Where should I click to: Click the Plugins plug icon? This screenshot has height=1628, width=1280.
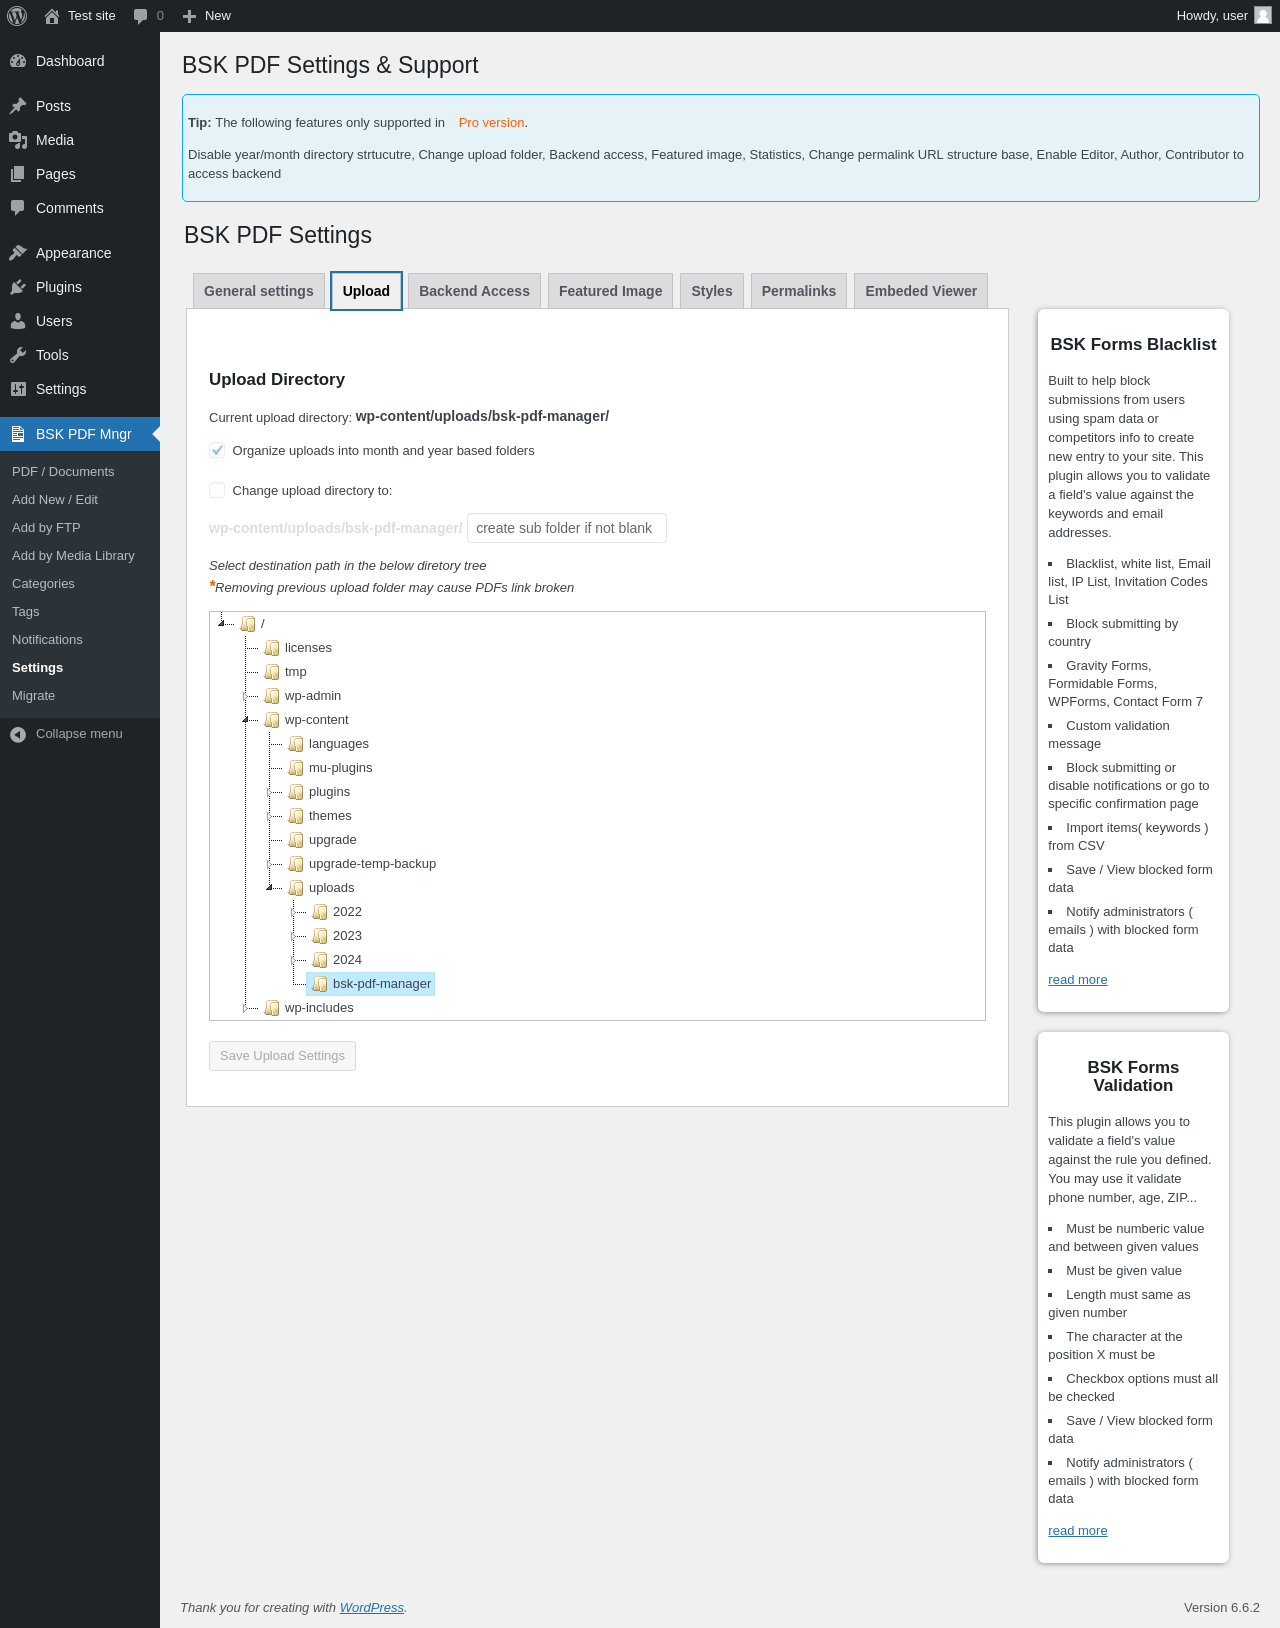[x=18, y=287]
